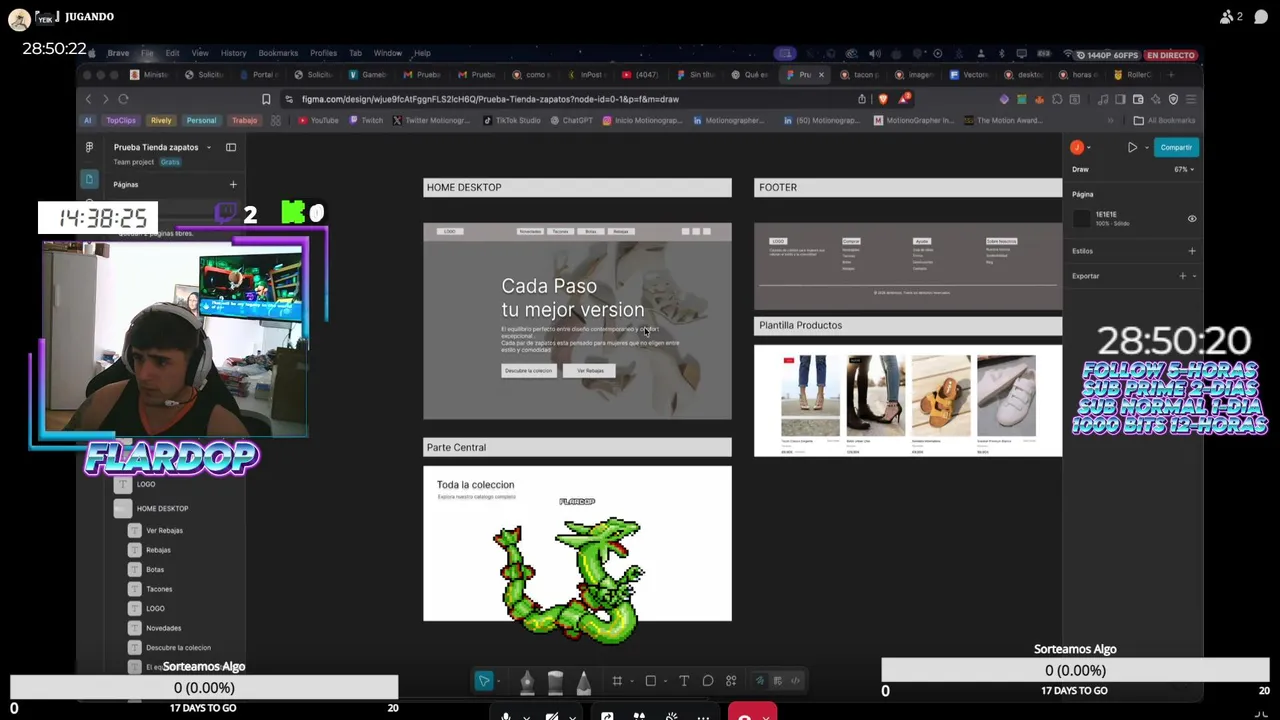Open the Bookmarks menu in menu bar
This screenshot has height=720, width=1280.
[x=278, y=53]
